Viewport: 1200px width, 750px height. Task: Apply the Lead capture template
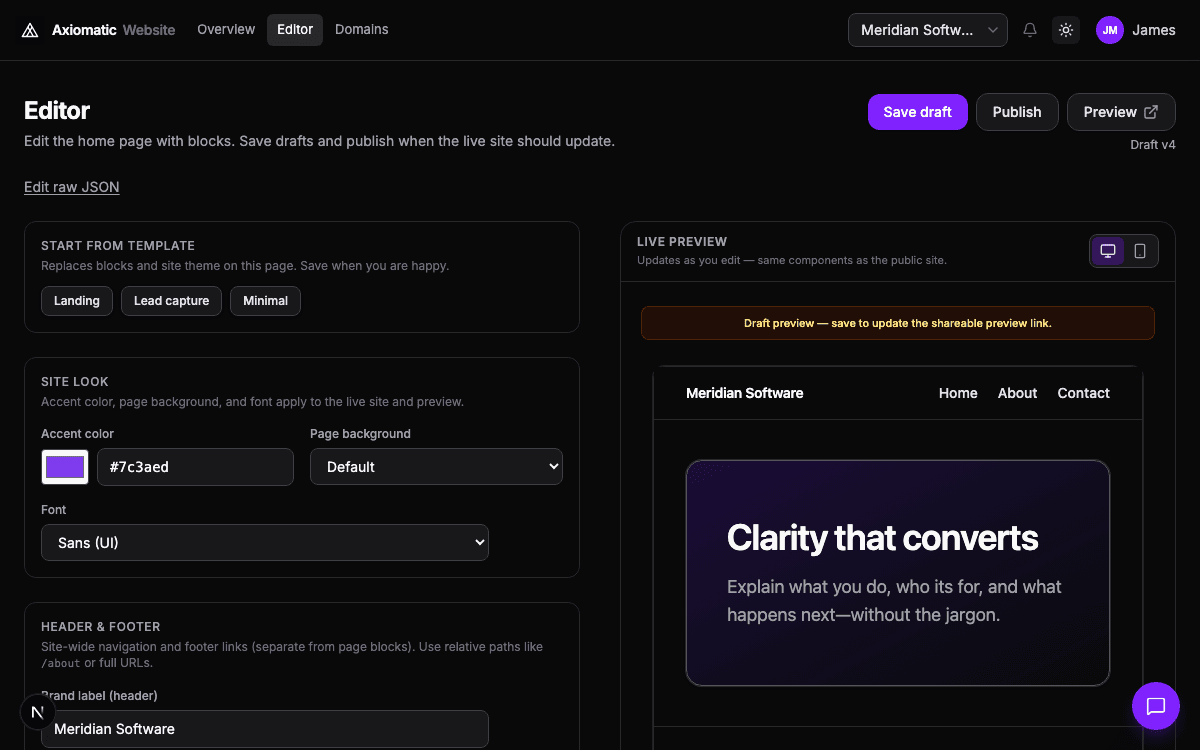point(171,300)
